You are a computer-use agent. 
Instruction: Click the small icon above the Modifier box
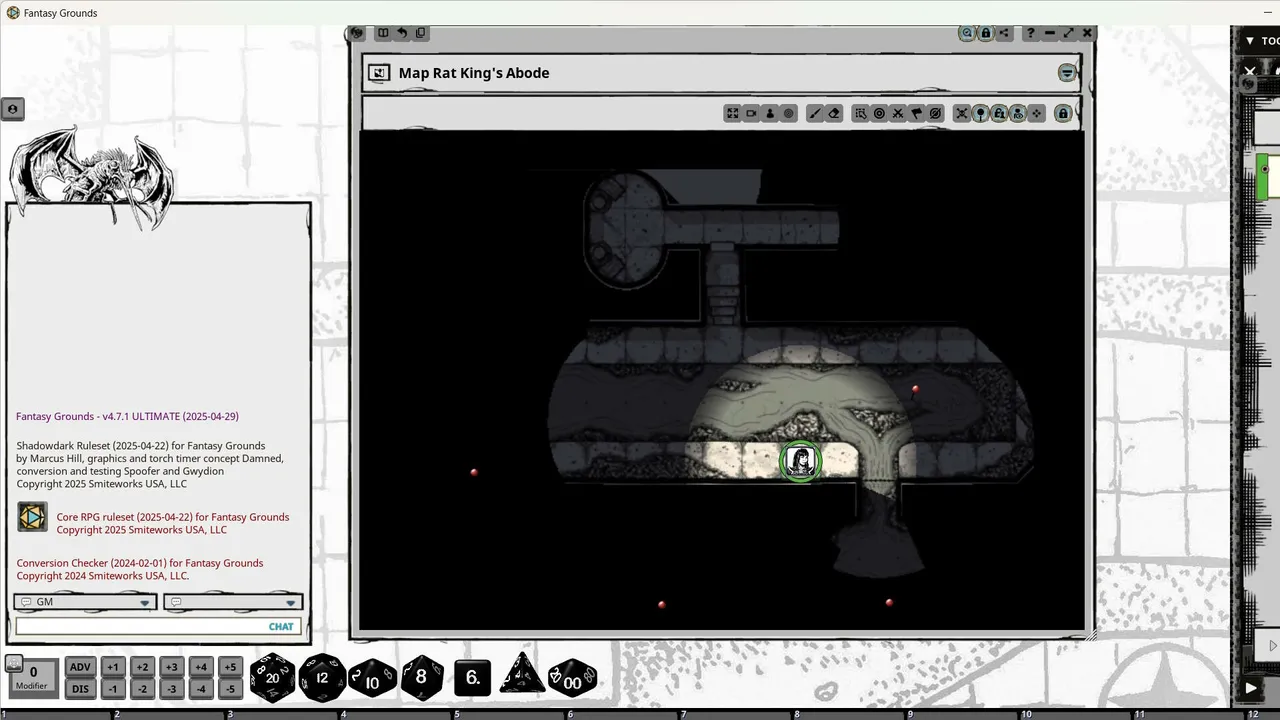point(14,663)
